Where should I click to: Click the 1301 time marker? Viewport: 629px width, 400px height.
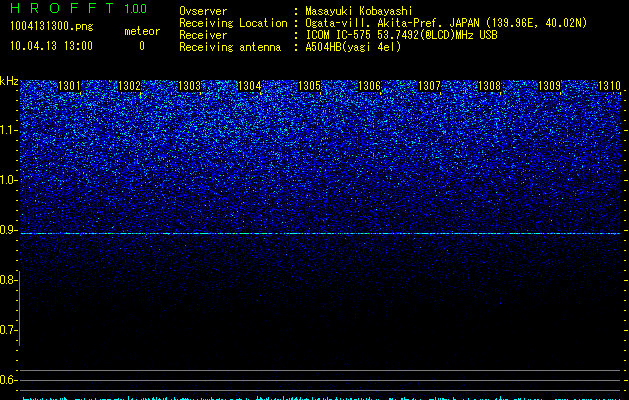[x=69, y=86]
